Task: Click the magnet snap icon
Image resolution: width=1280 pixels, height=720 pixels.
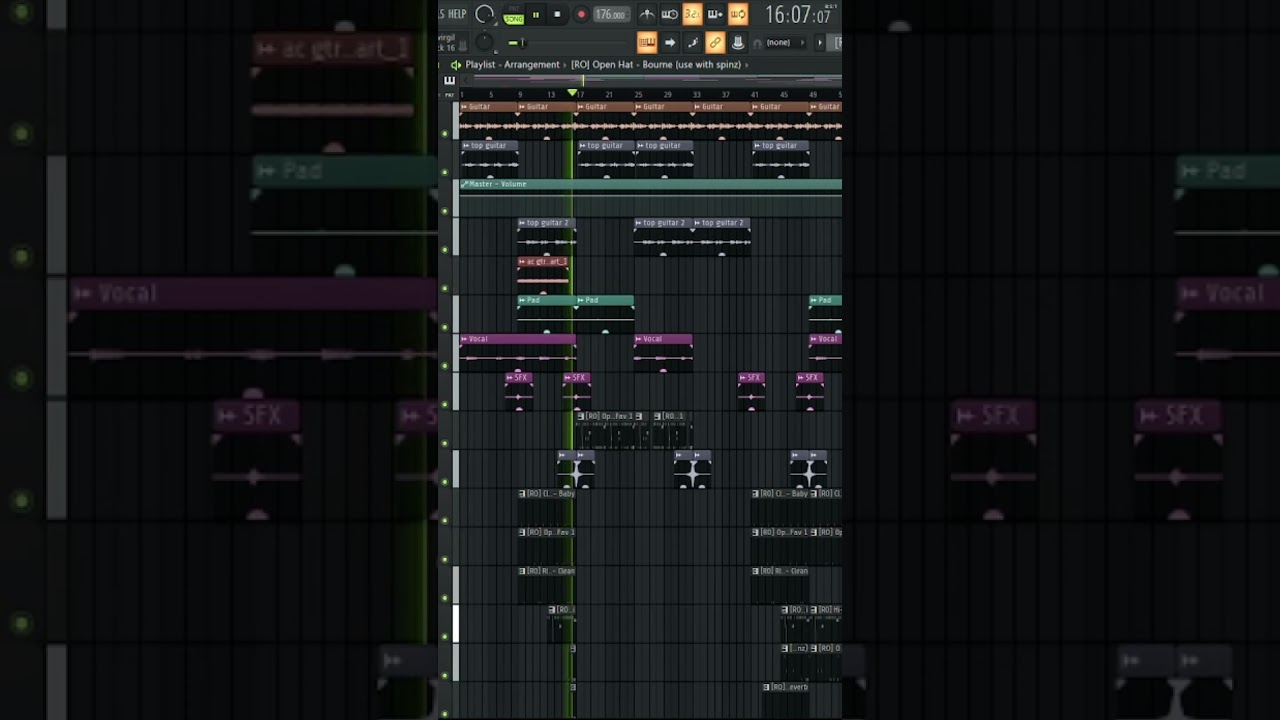Action: click(x=757, y=43)
